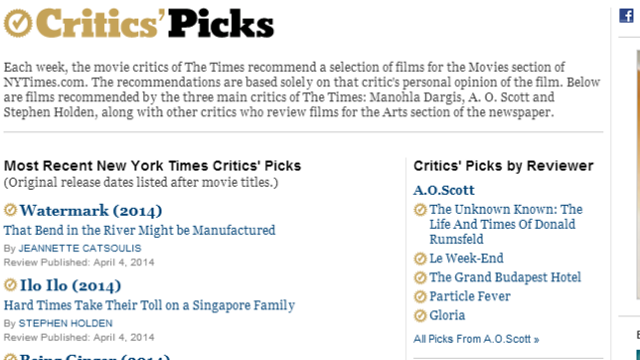The image size is (640, 360).
Task: Click the badge next to The Unknown Known
Action: click(x=420, y=210)
